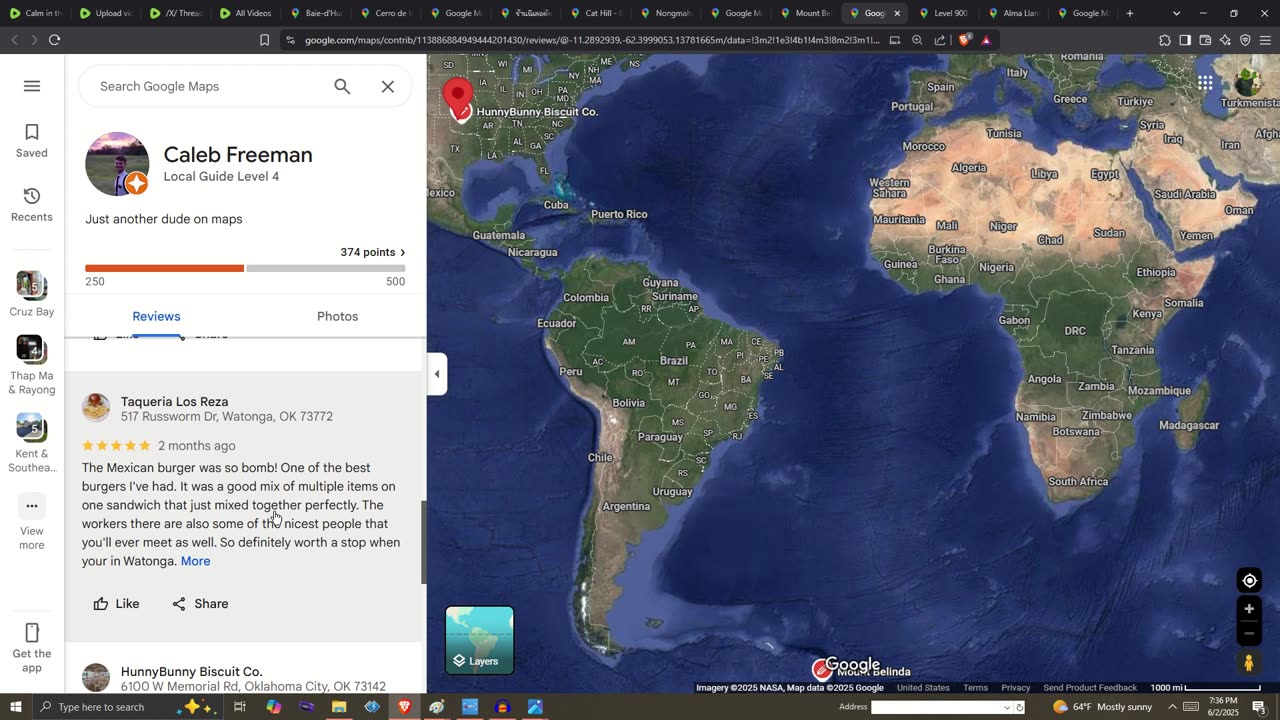Open the Terms link
This screenshot has height=720, width=1280.
pyautogui.click(x=975, y=688)
